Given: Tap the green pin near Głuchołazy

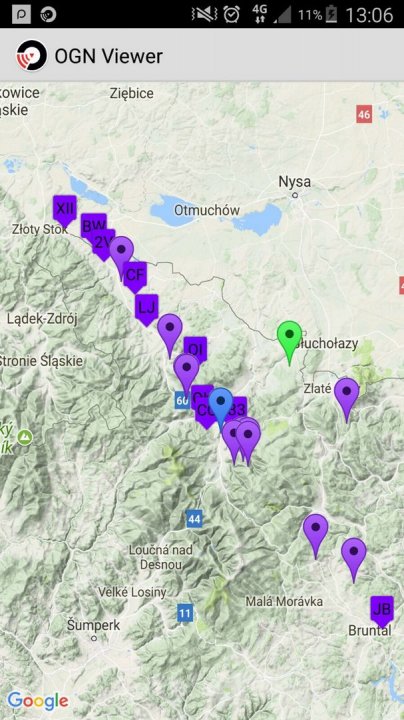Looking at the screenshot, I should [289, 342].
